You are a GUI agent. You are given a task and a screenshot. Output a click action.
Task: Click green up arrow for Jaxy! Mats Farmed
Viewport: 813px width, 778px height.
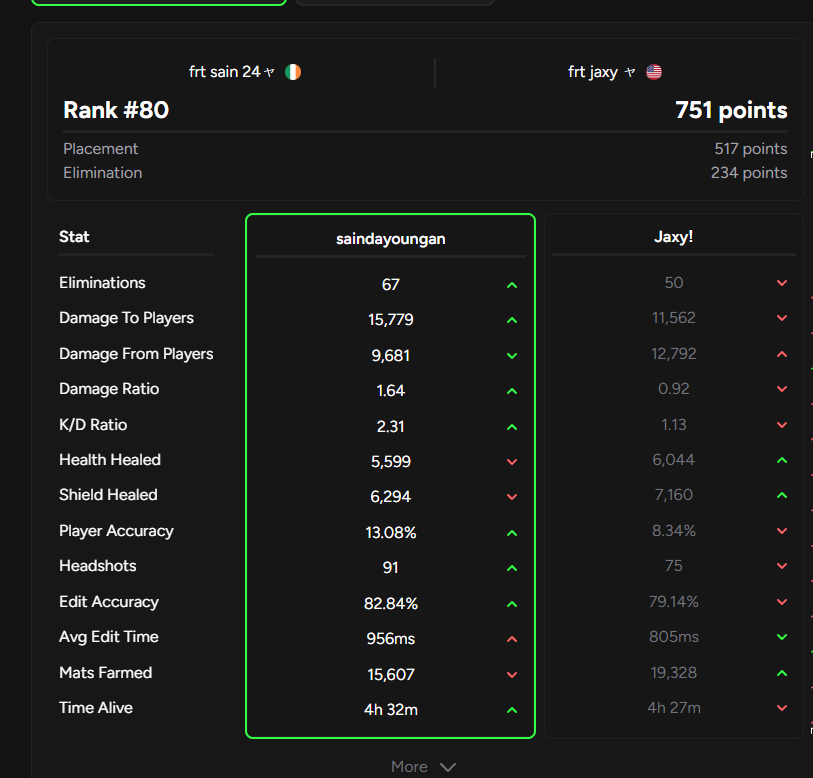pos(782,673)
